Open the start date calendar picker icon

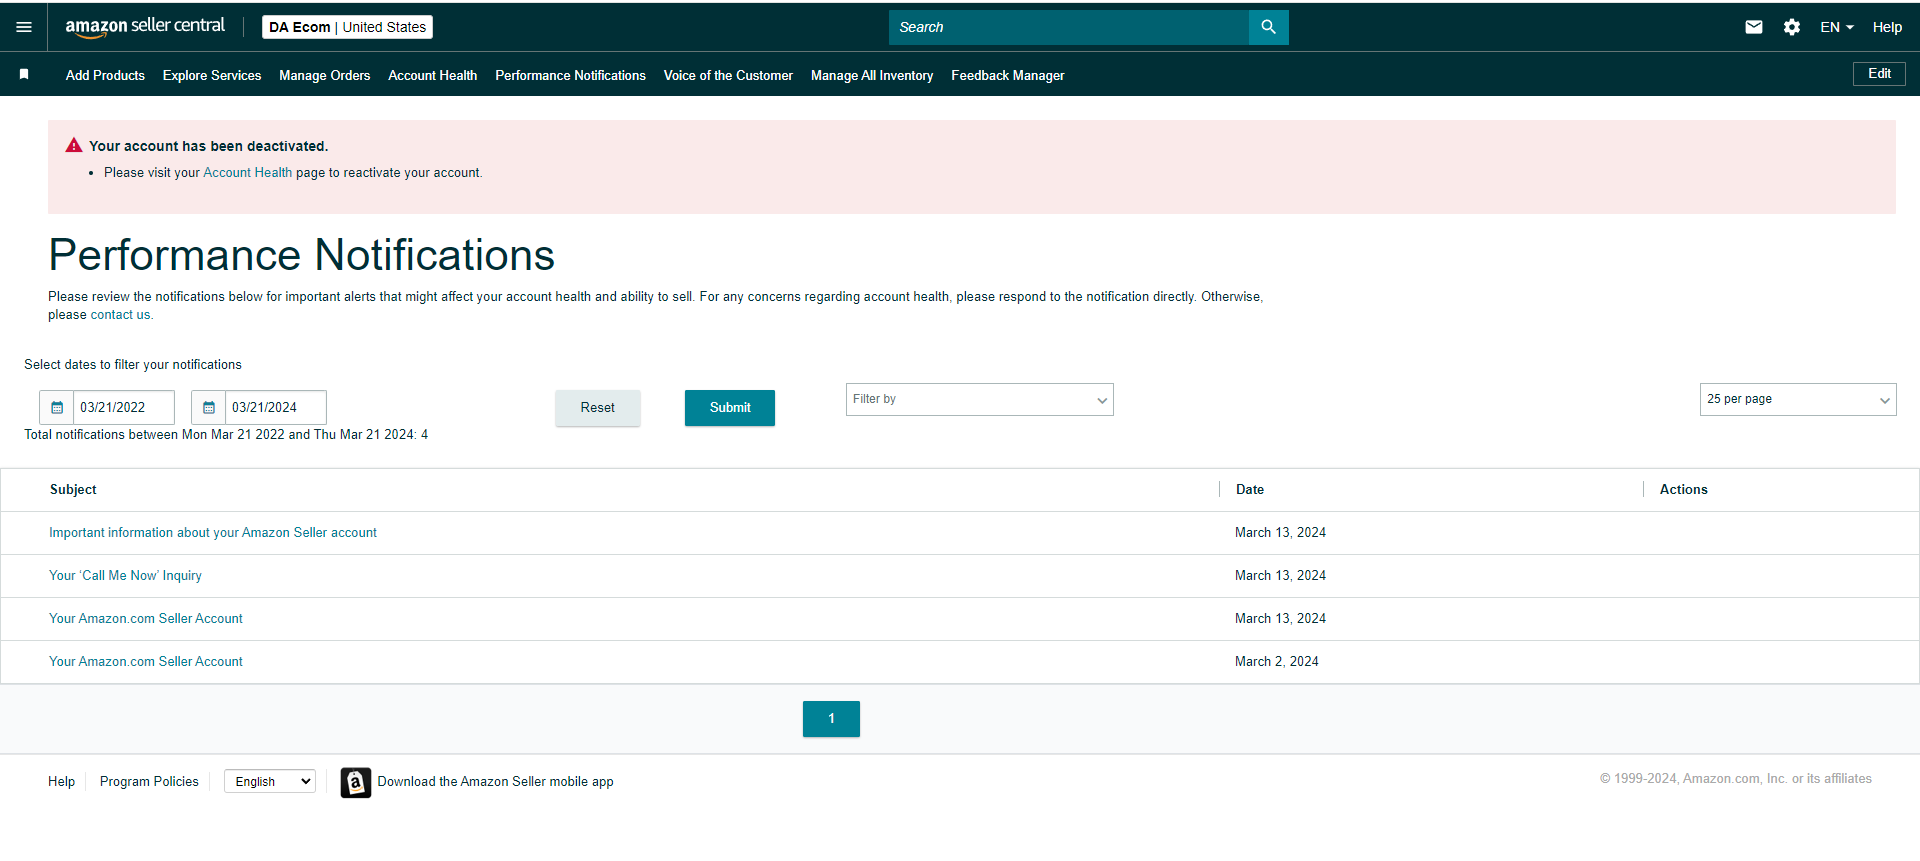[x=57, y=407]
